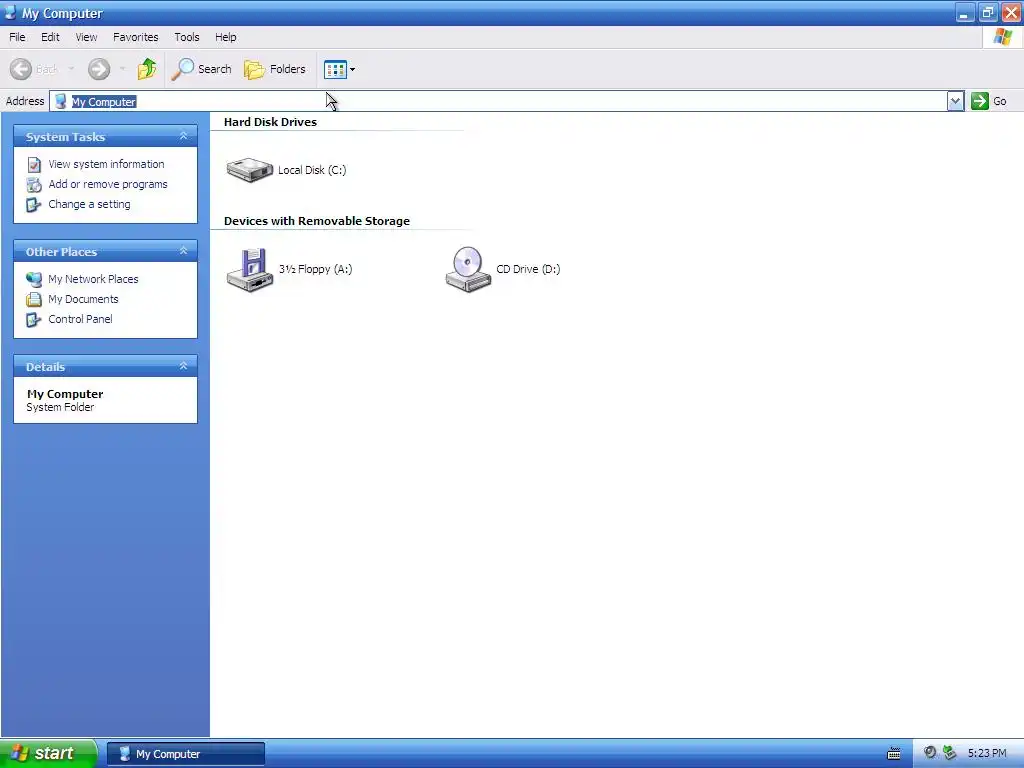Image resolution: width=1024 pixels, height=768 pixels.
Task: Click the Back navigation arrow
Action: tap(21, 69)
